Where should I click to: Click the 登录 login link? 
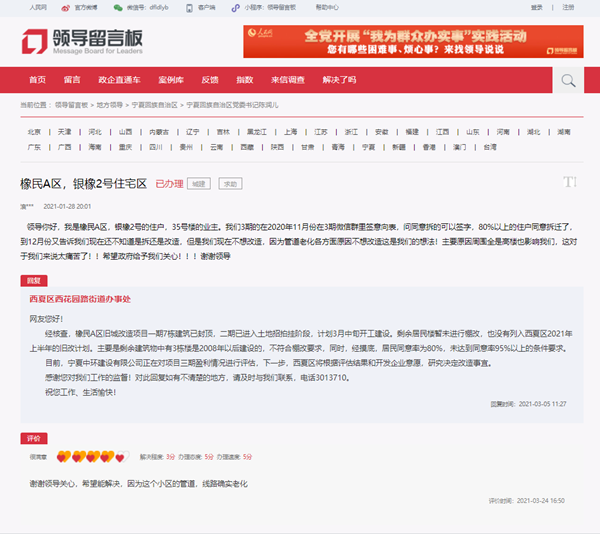click(537, 6)
